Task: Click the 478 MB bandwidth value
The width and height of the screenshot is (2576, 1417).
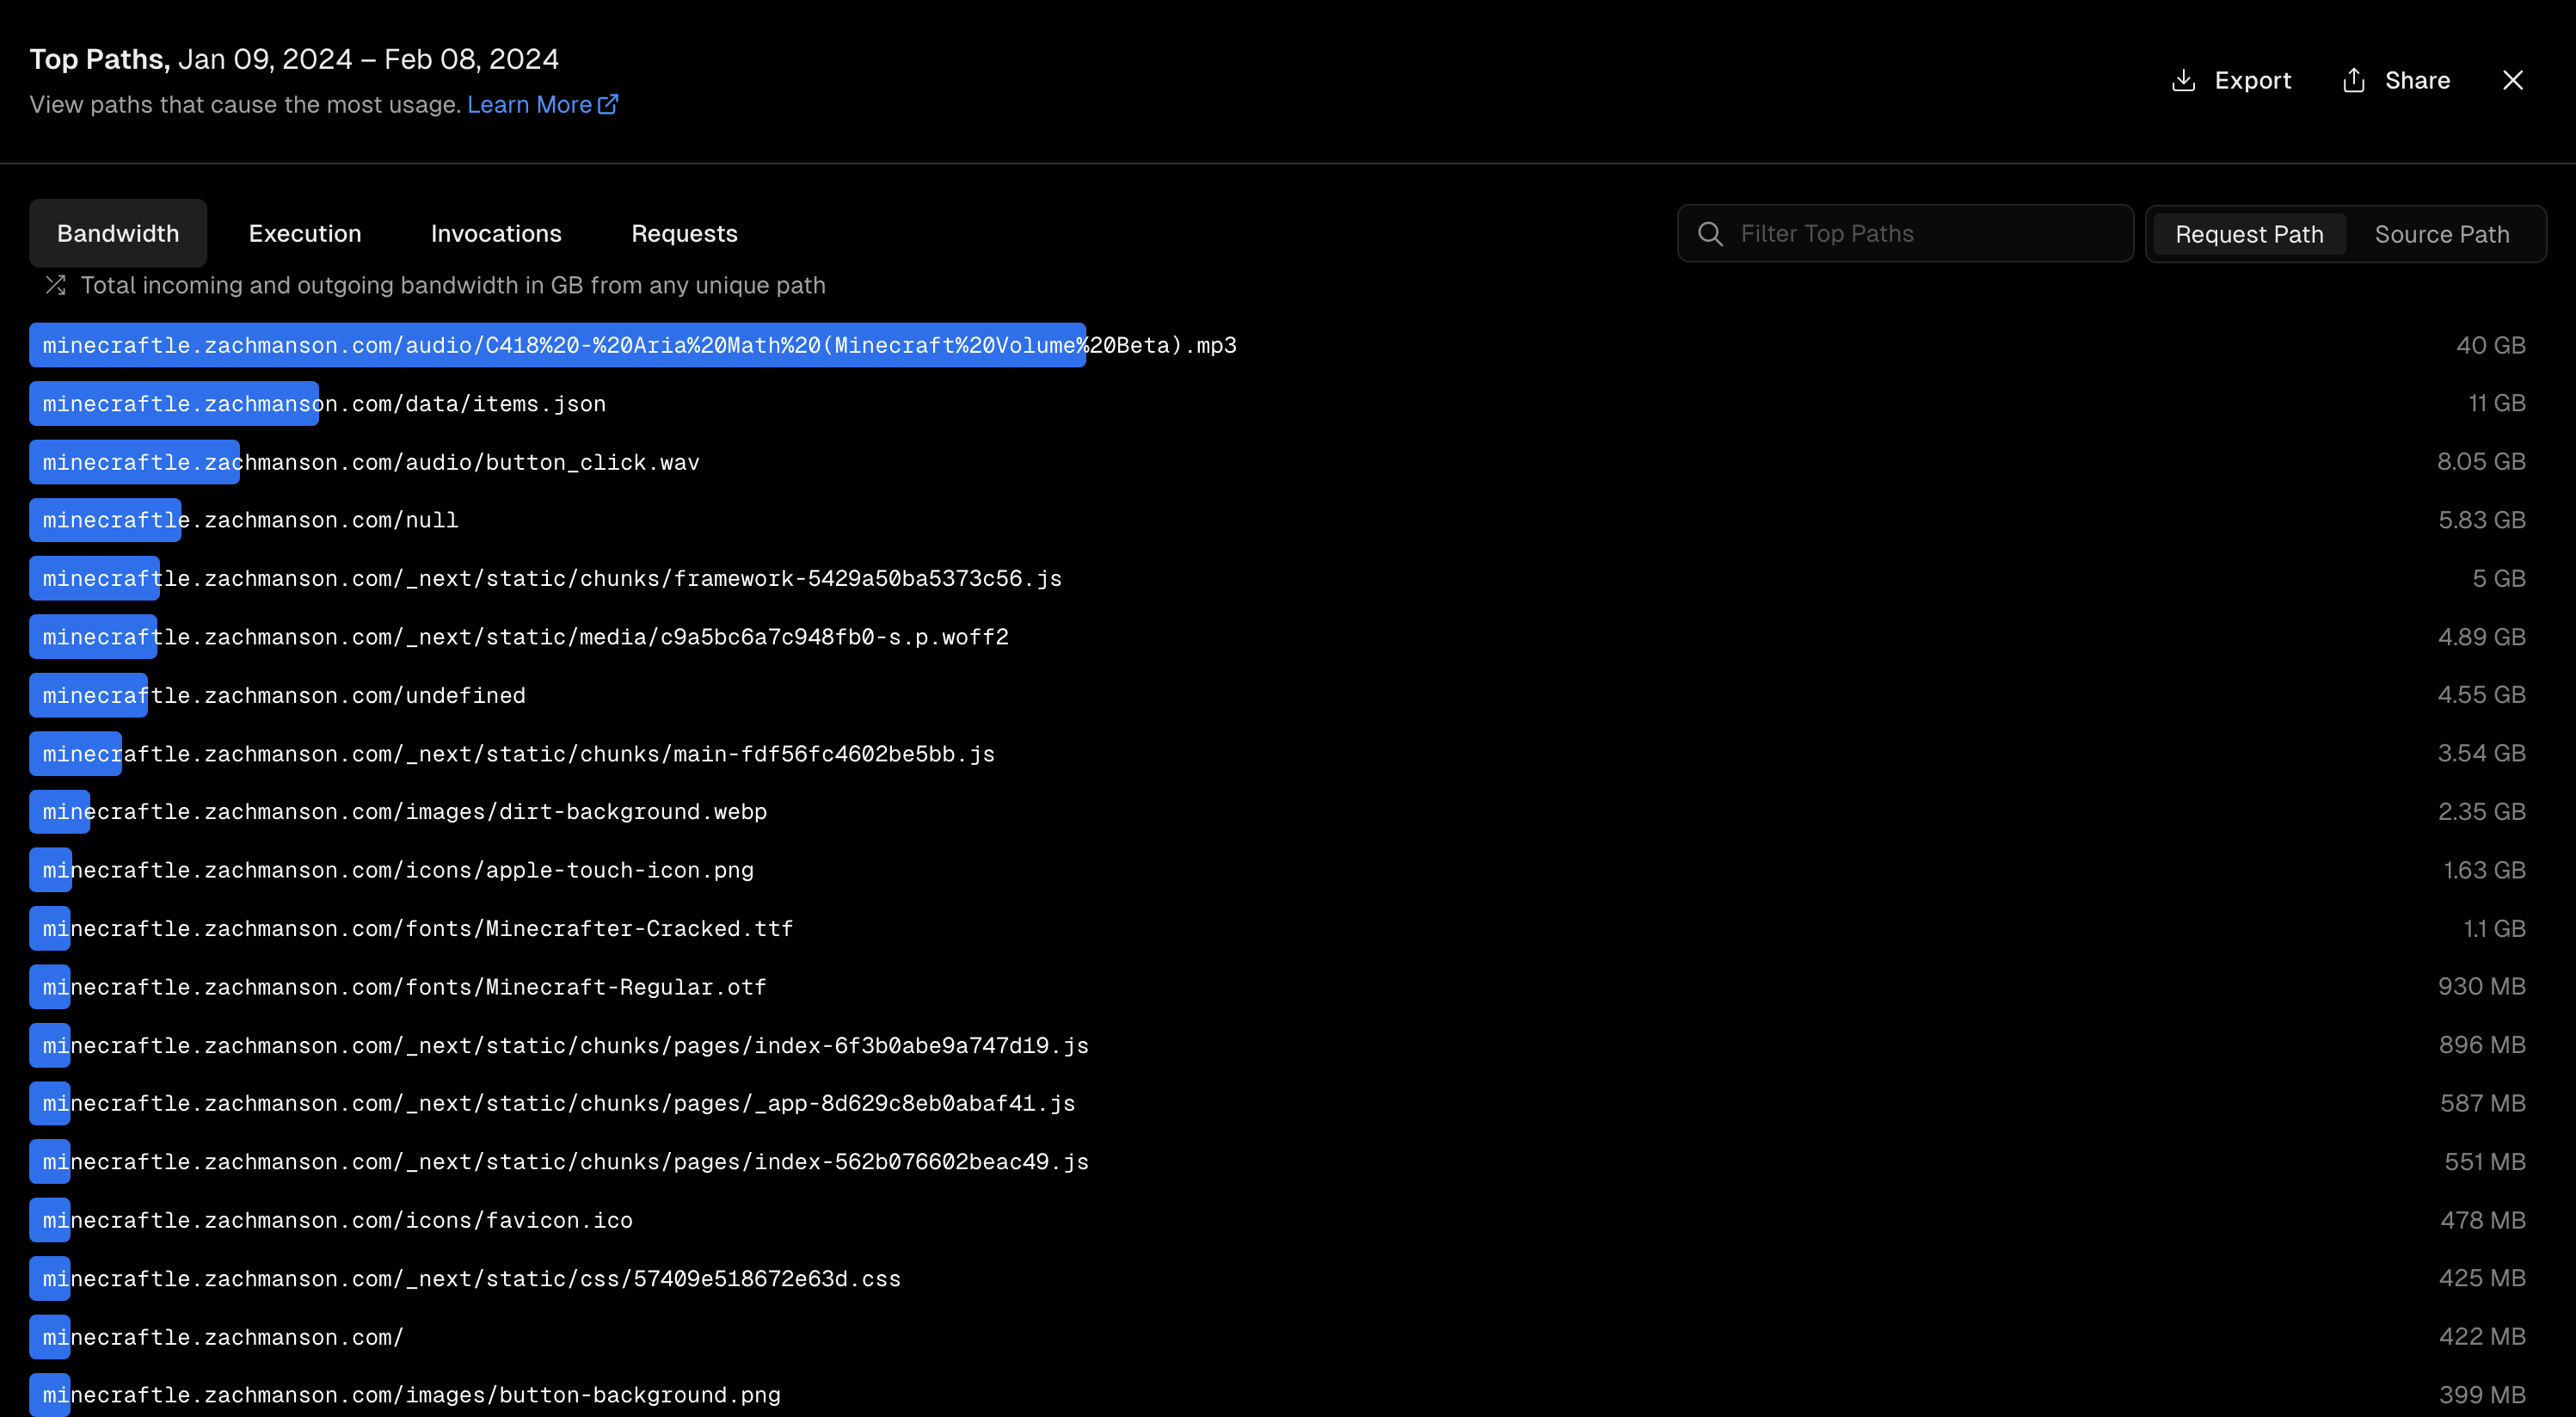Action: coord(2482,1220)
